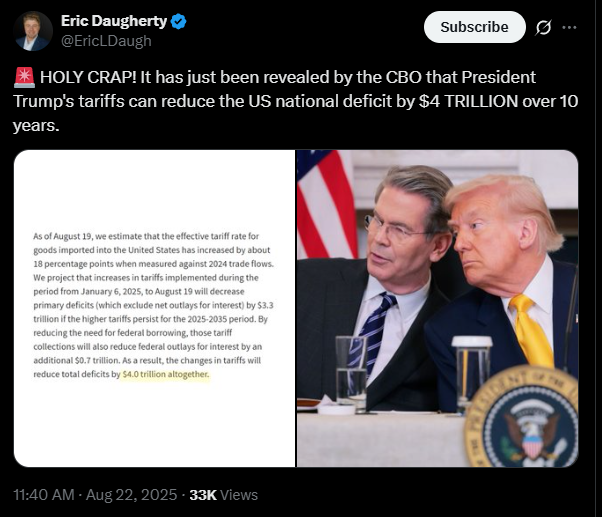Click the blue verified checkmark badge
Image resolution: width=602 pixels, height=517 pixels.
178,21
